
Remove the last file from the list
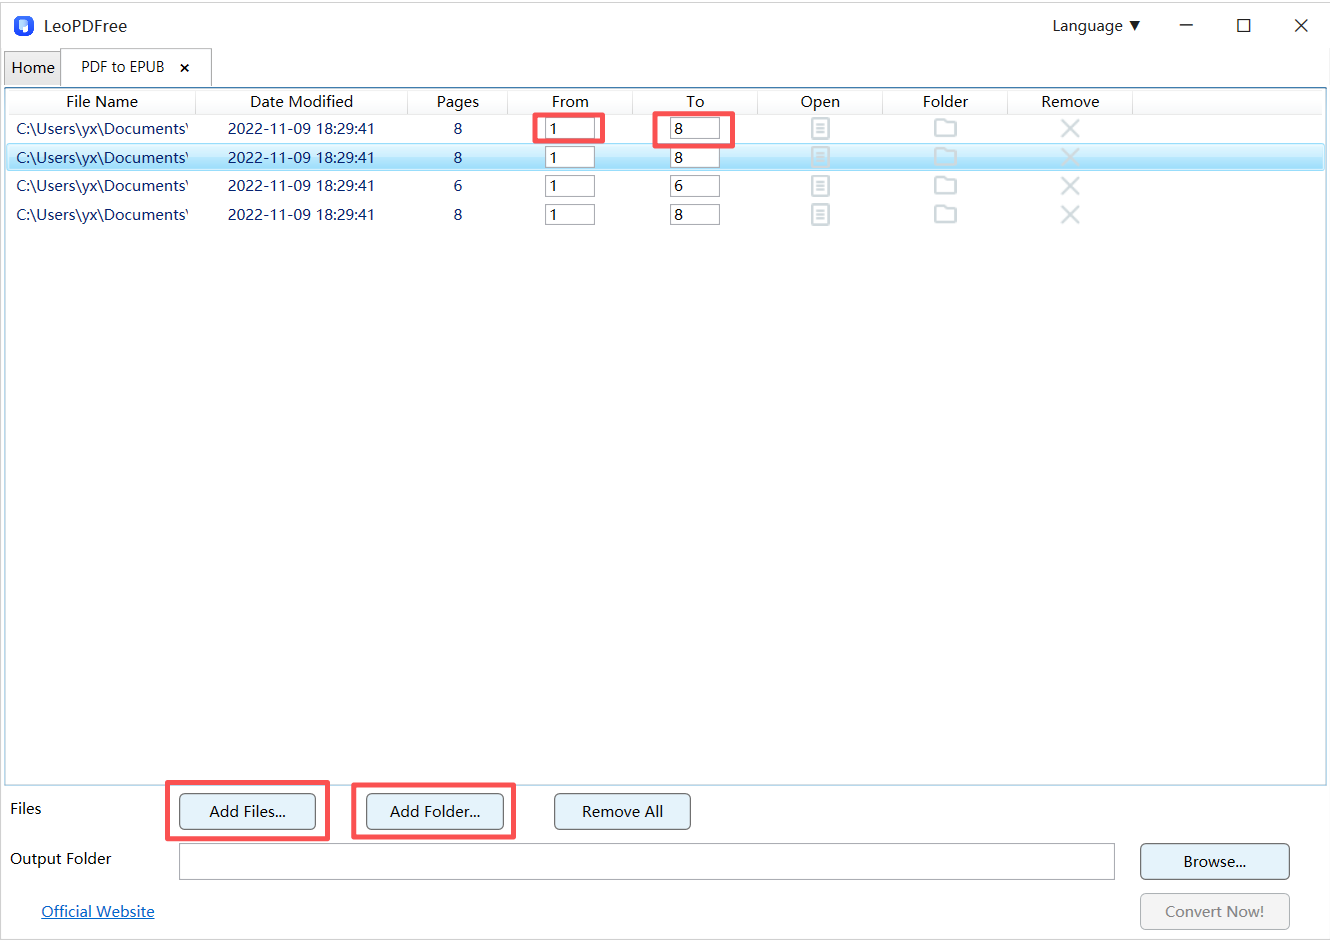[1070, 214]
